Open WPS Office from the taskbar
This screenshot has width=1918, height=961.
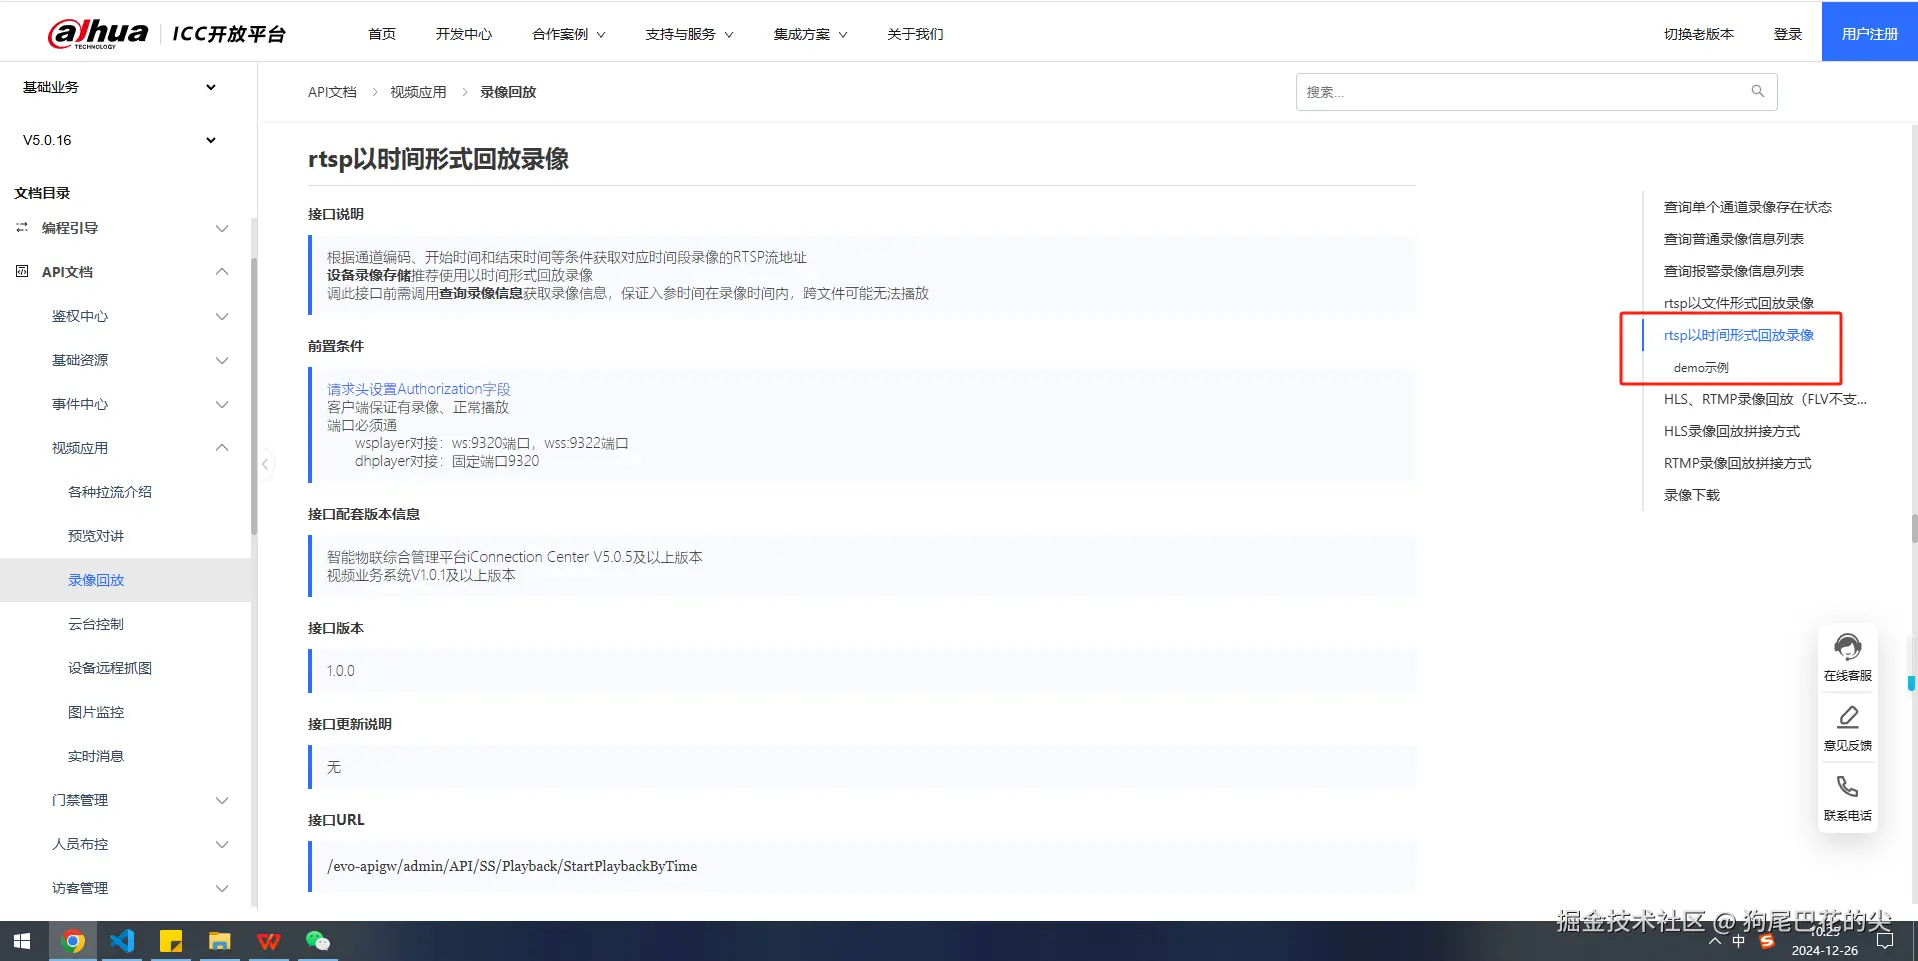[x=269, y=941]
